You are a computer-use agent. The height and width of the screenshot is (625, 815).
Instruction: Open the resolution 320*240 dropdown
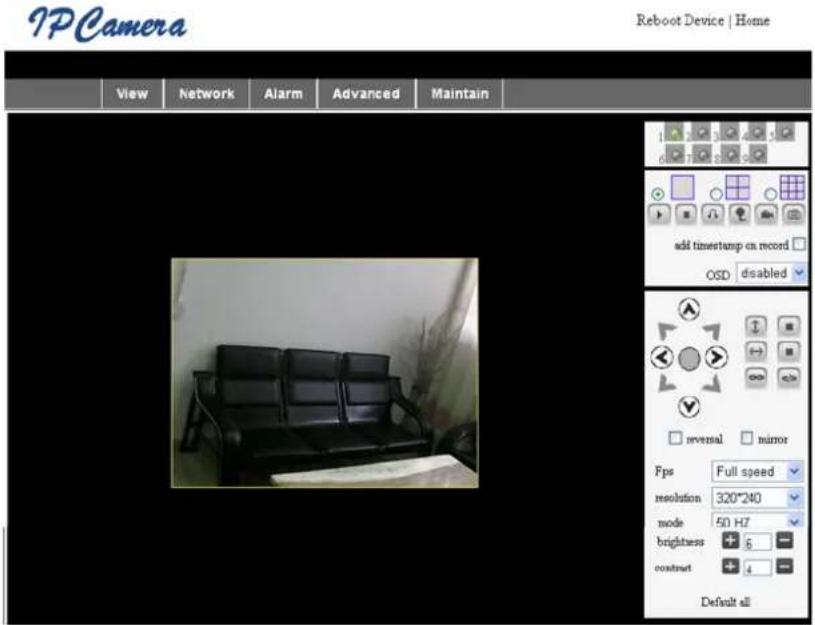coord(757,498)
